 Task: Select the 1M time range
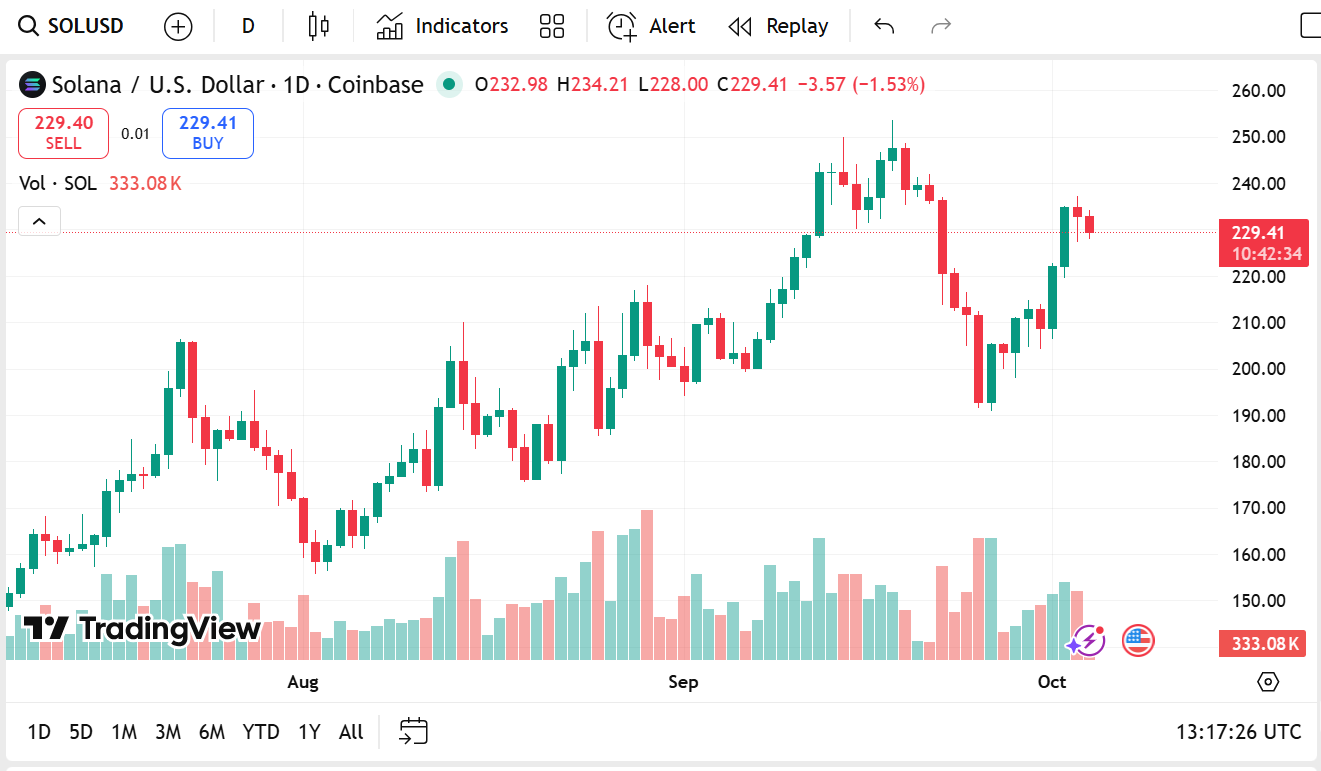(x=124, y=732)
